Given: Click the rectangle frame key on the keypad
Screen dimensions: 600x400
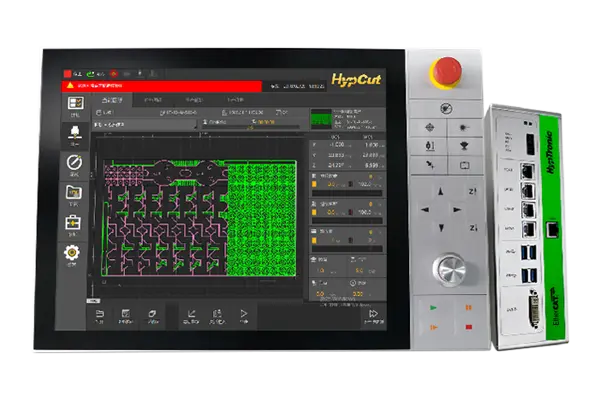Looking at the screenshot, I should tap(465, 165).
